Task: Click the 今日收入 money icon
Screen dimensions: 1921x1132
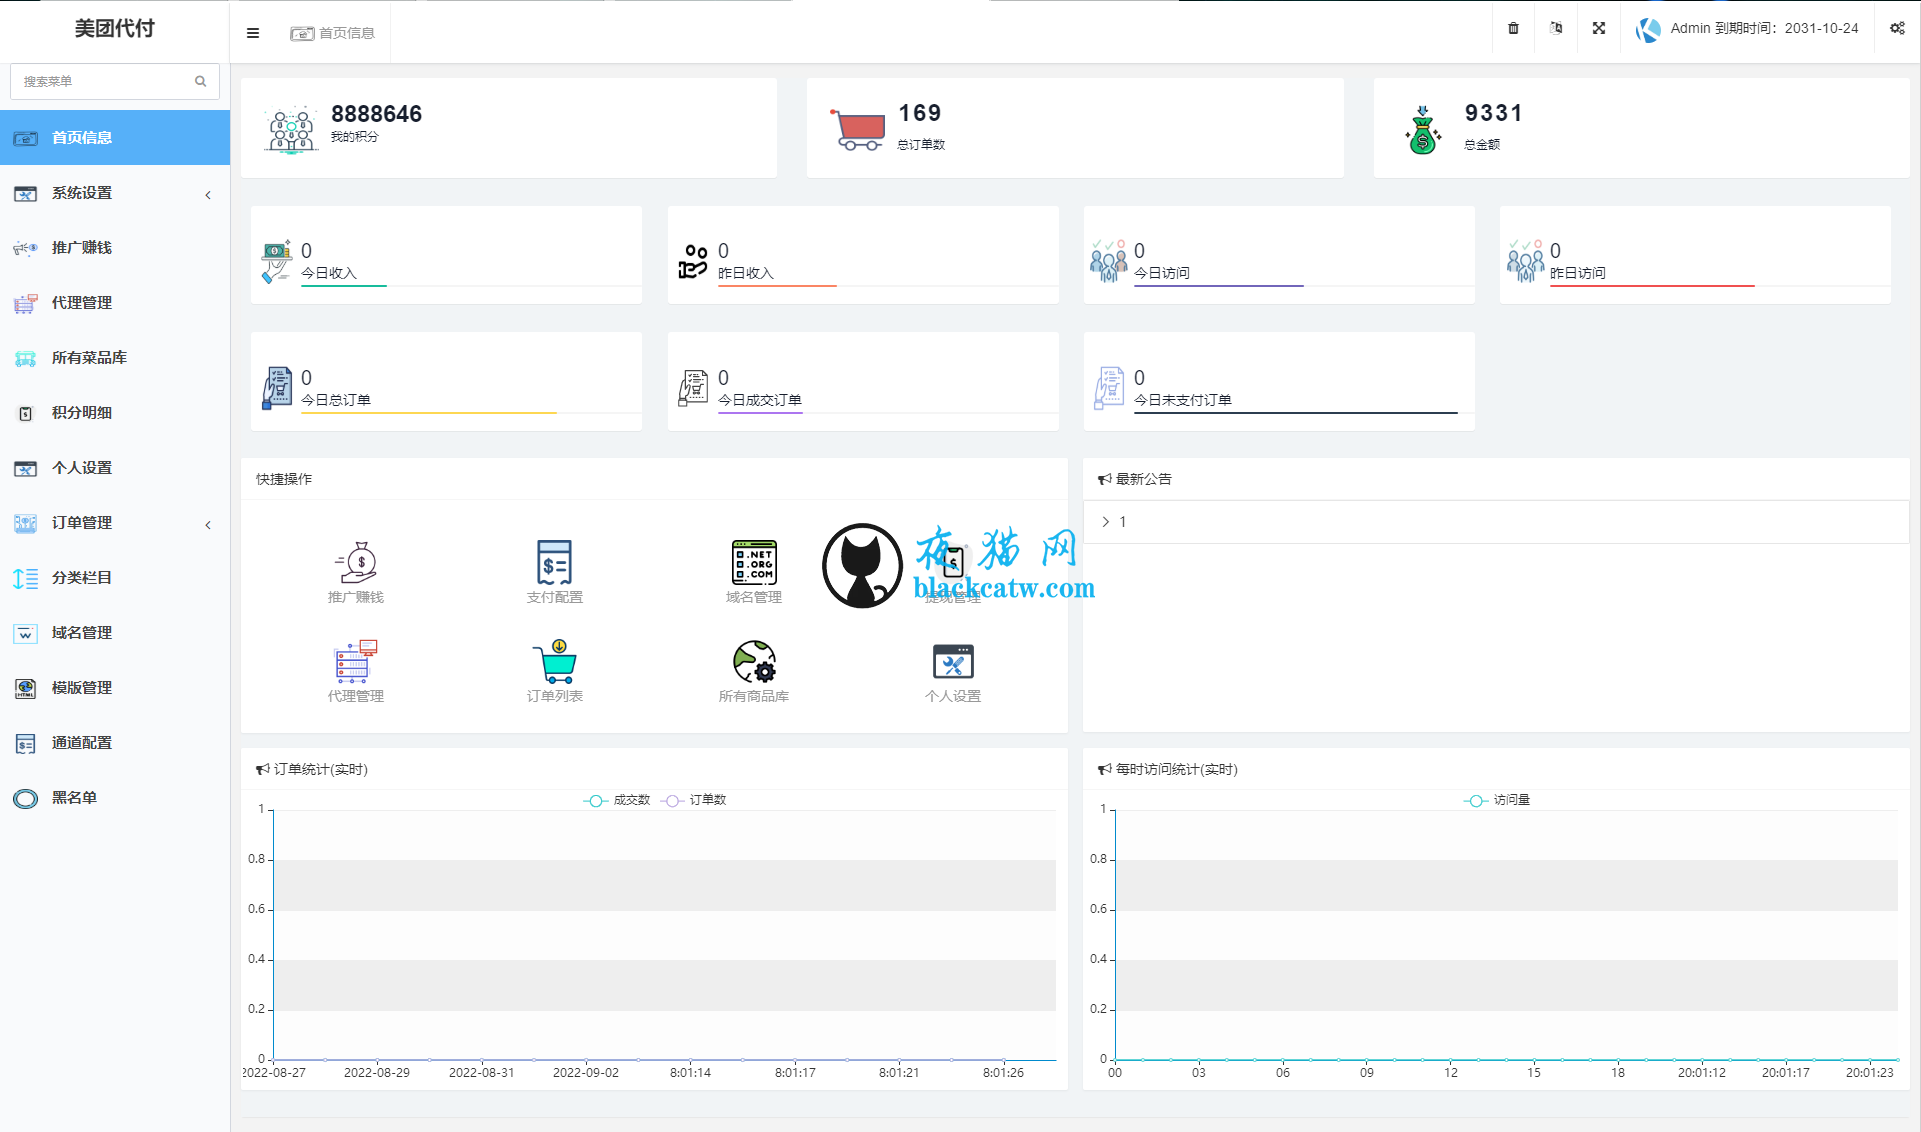Action: click(x=276, y=261)
